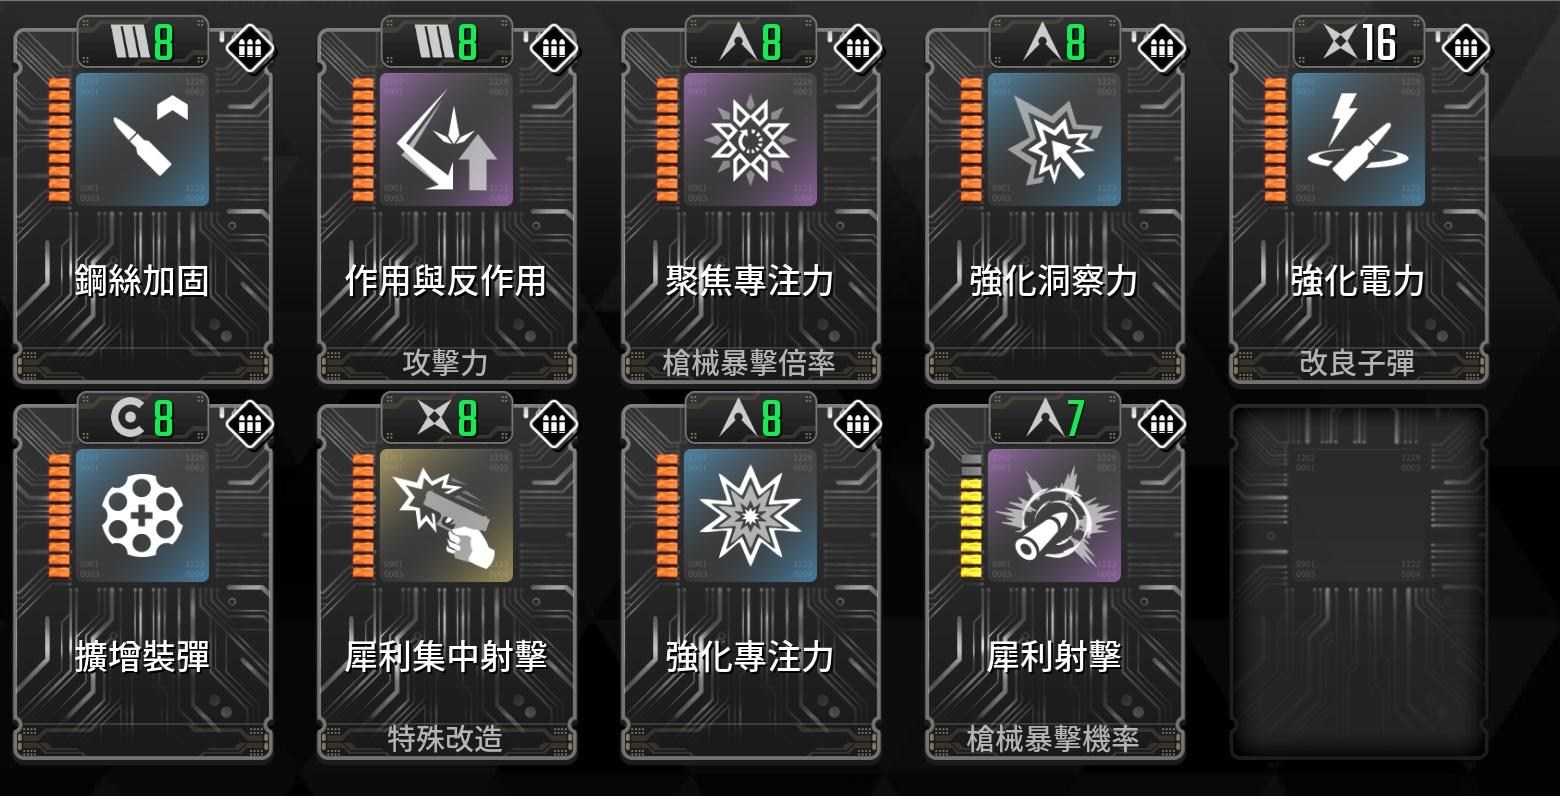Viewport: 1560px width, 796px height.
Task: Select the 強化專注力 explosion icon
Action: [x=751, y=515]
